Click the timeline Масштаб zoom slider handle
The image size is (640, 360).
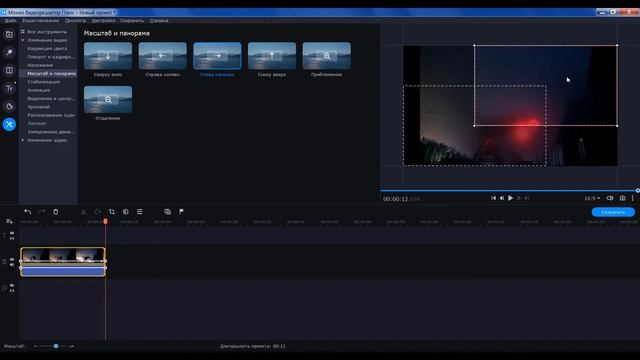click(56, 346)
